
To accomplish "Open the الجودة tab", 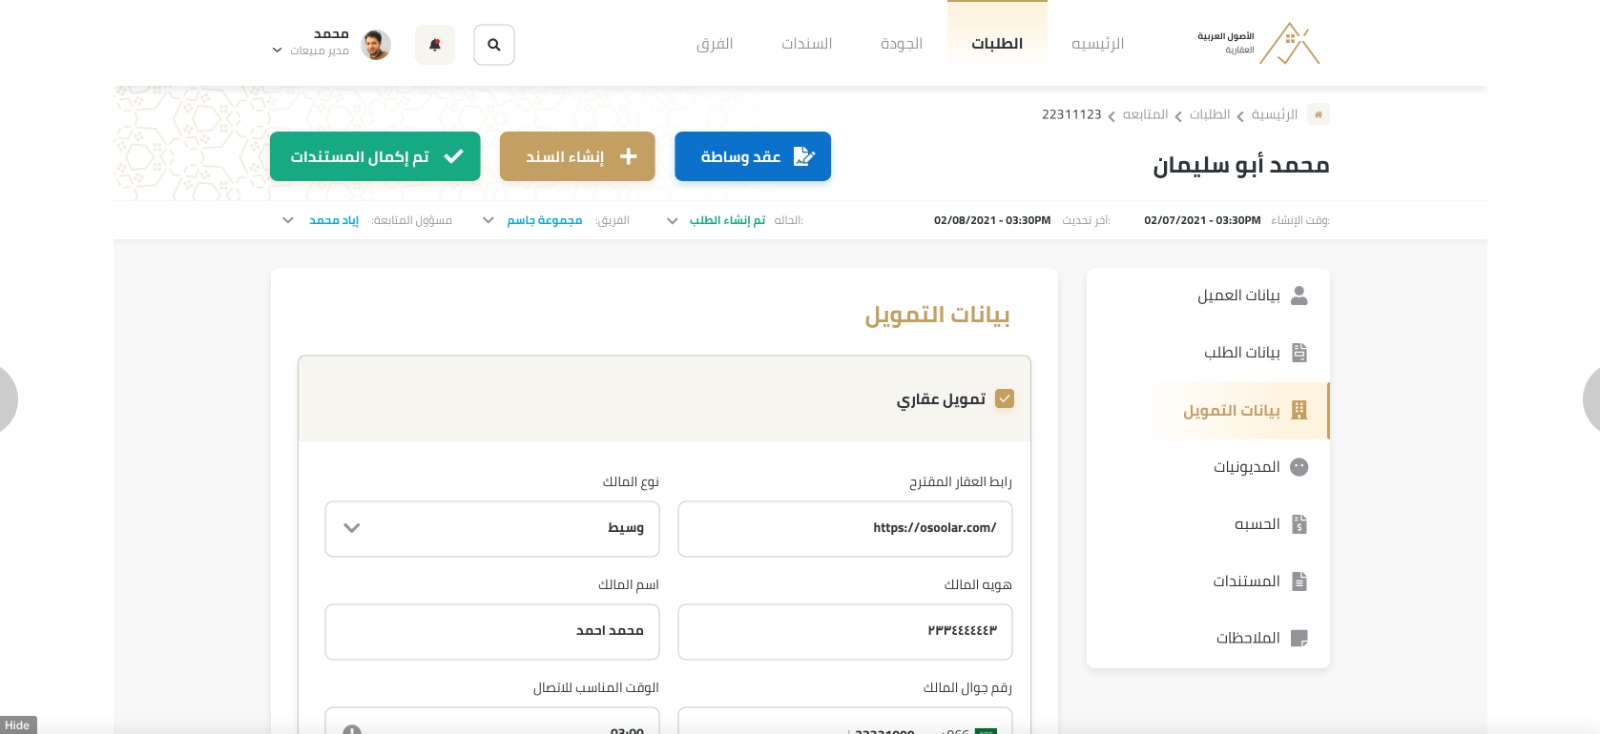I will click(x=901, y=44).
